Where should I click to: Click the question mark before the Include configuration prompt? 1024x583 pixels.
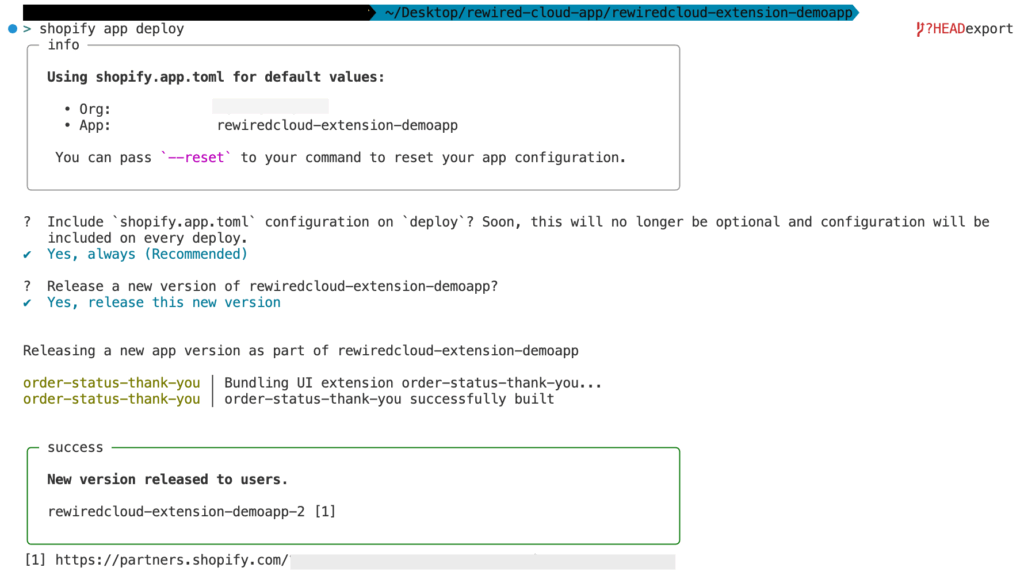coord(27,222)
